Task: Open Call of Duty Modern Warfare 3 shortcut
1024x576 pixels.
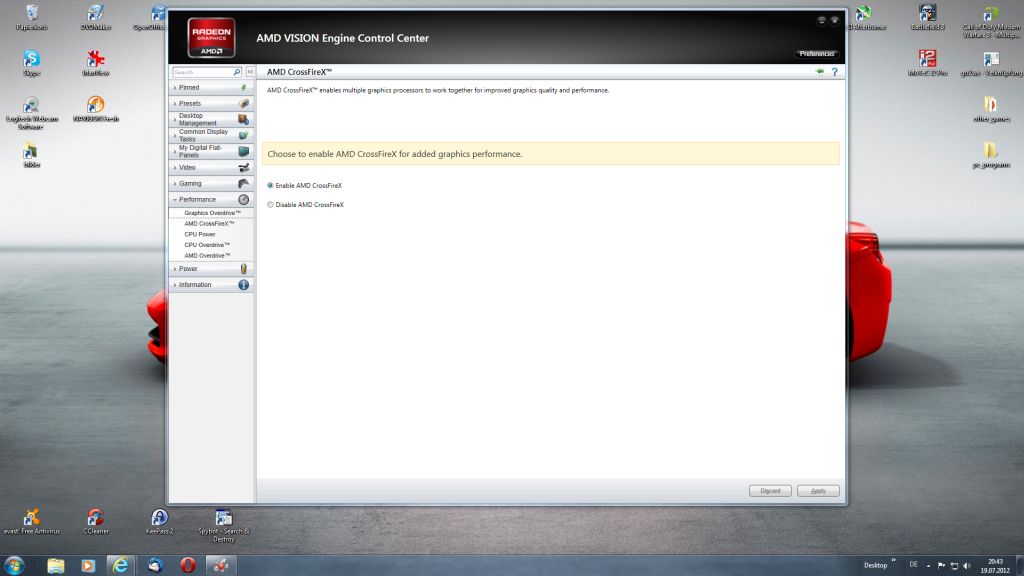Action: (x=991, y=21)
